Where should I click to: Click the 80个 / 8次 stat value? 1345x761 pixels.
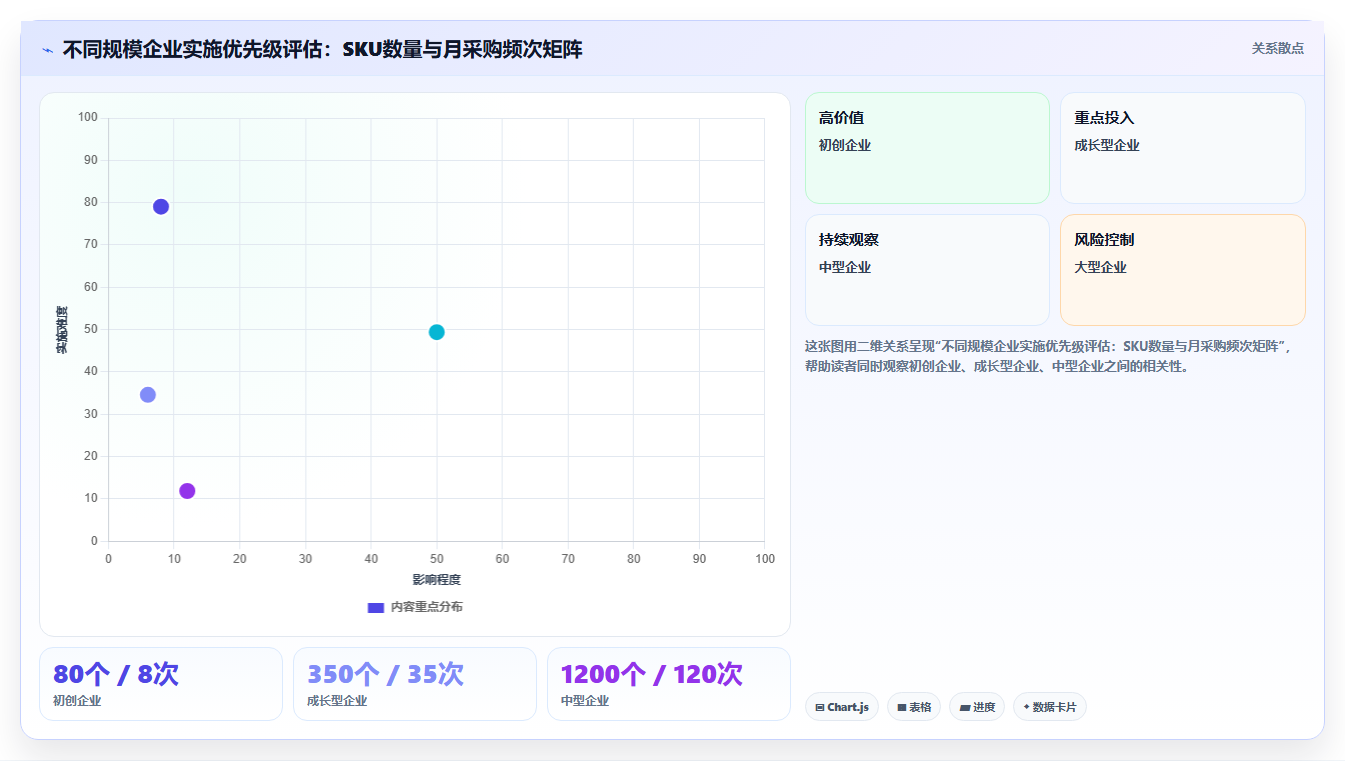[116, 674]
